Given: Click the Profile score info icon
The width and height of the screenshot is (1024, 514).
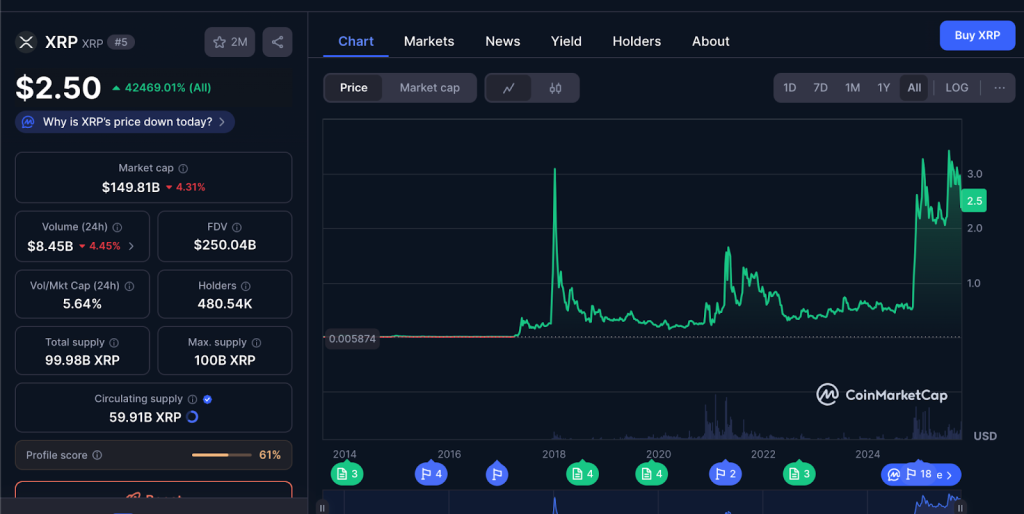Looking at the screenshot, I should click(97, 455).
